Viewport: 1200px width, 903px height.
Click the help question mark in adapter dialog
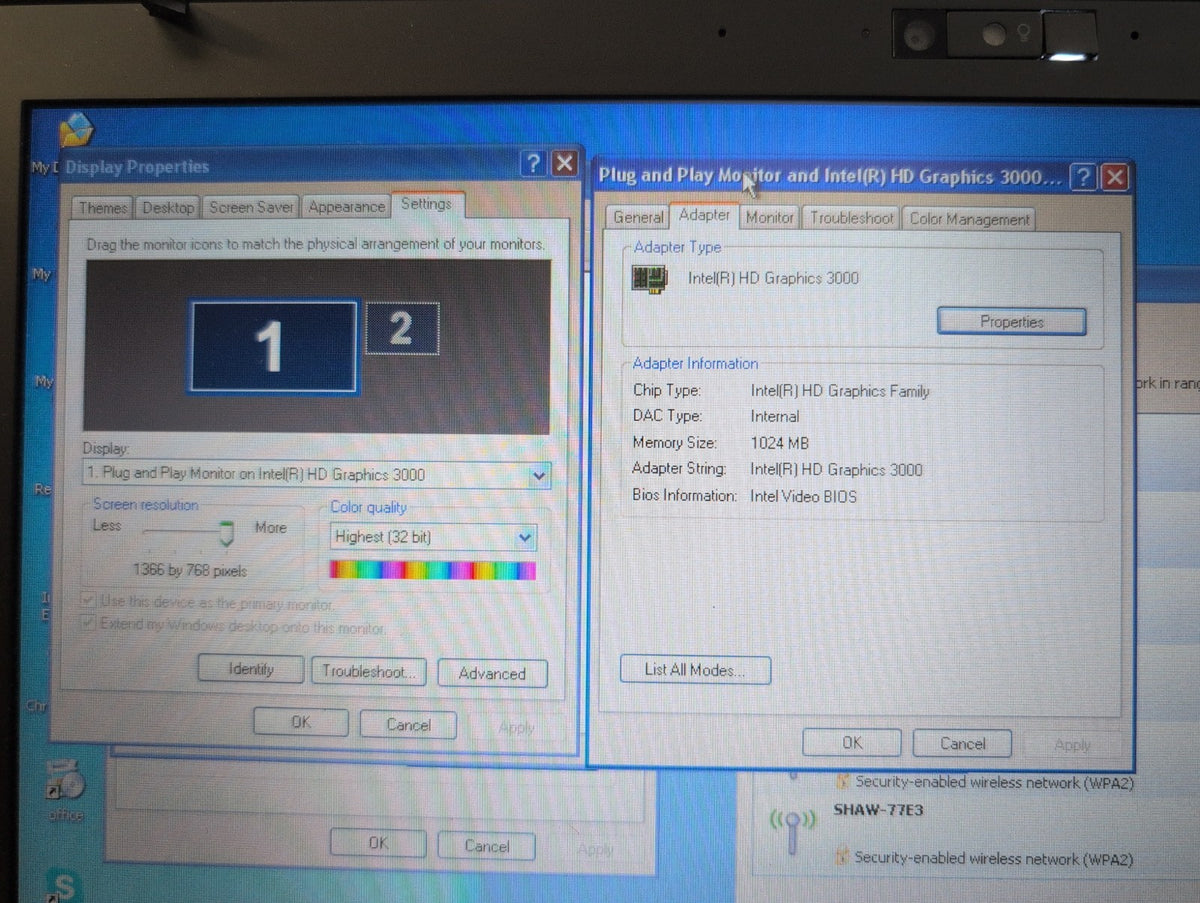(x=1083, y=178)
